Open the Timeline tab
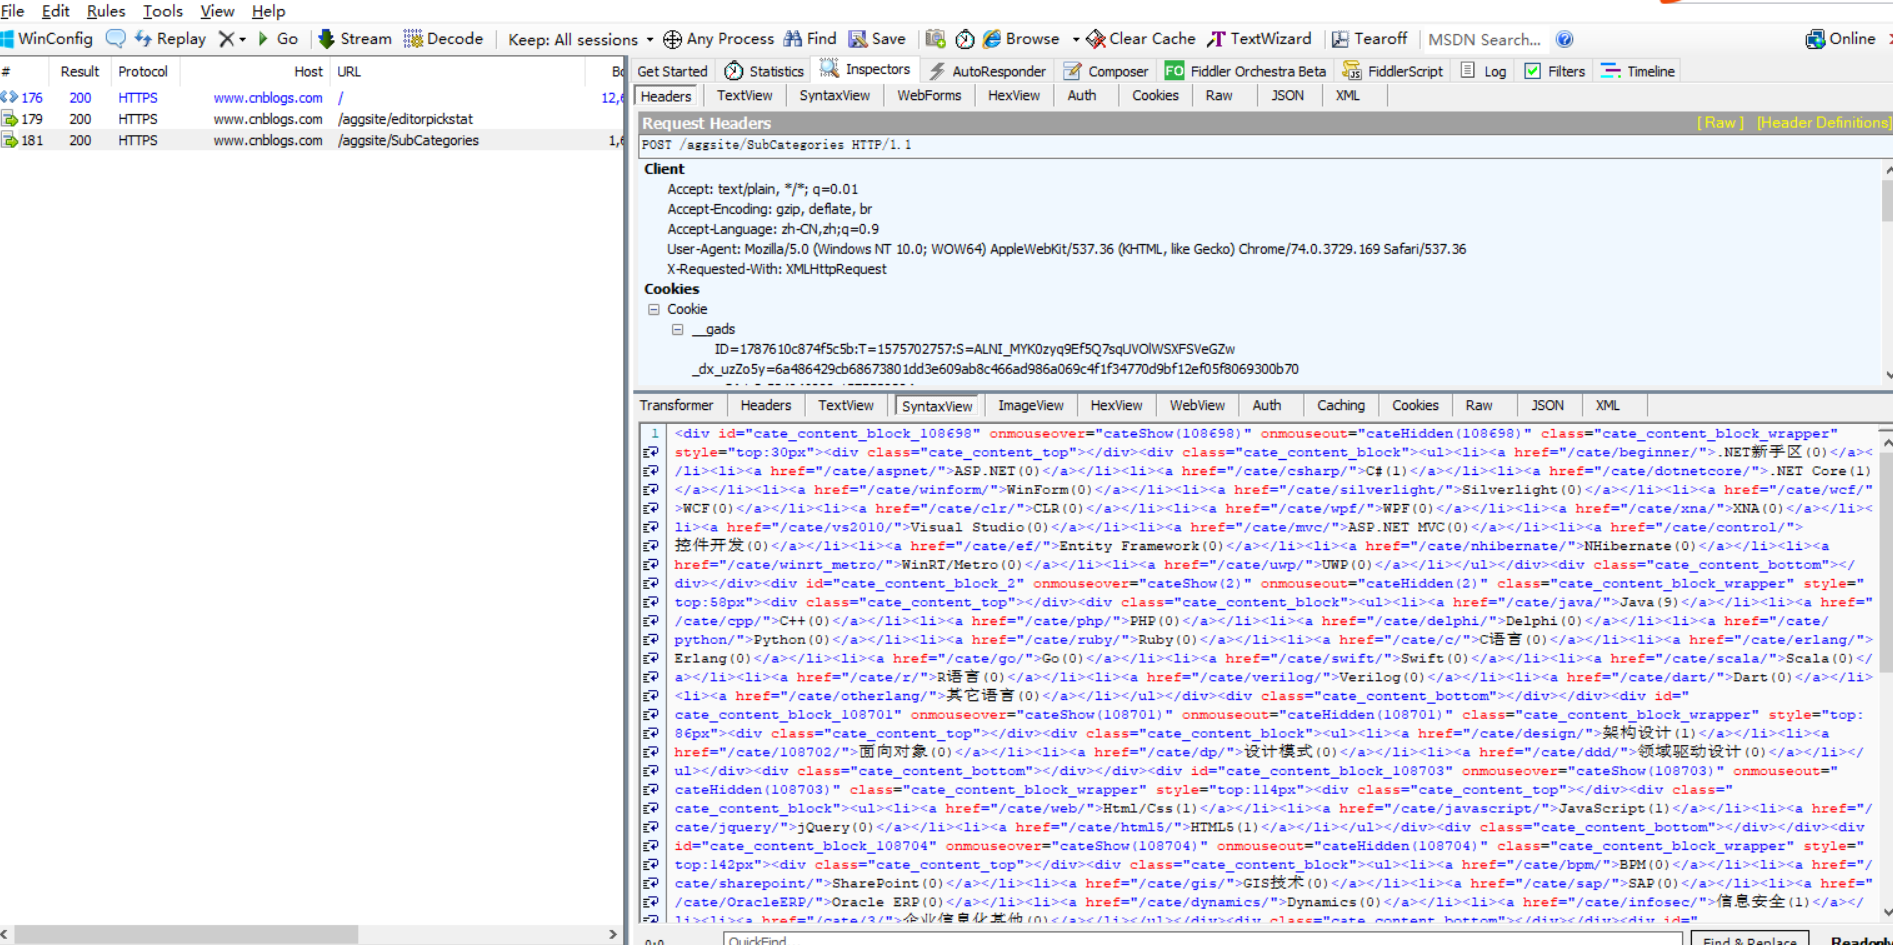 coord(1638,71)
